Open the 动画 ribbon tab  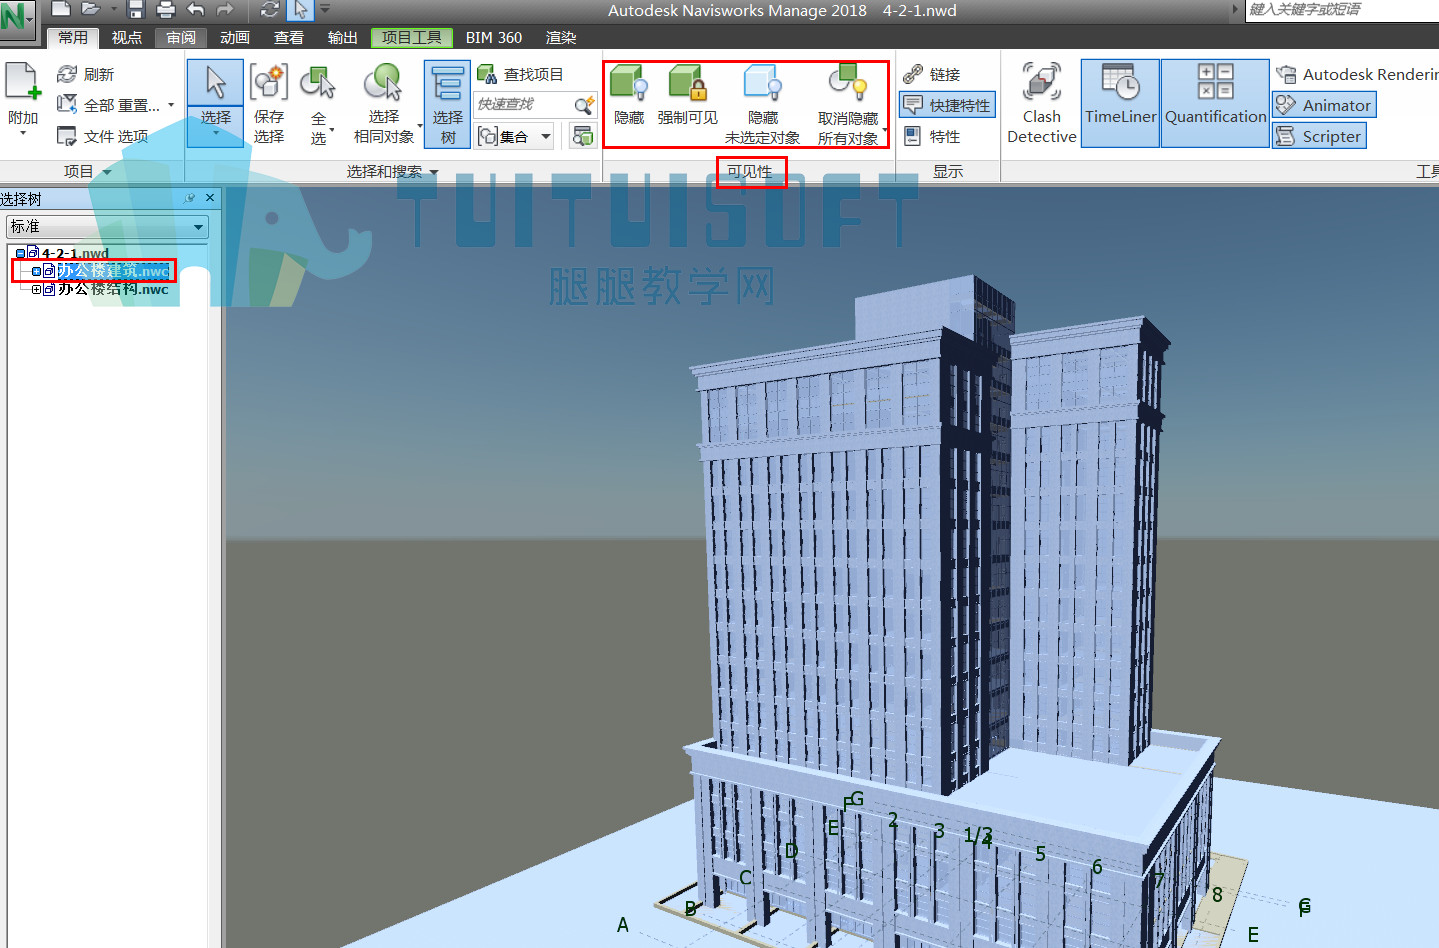pyautogui.click(x=235, y=37)
